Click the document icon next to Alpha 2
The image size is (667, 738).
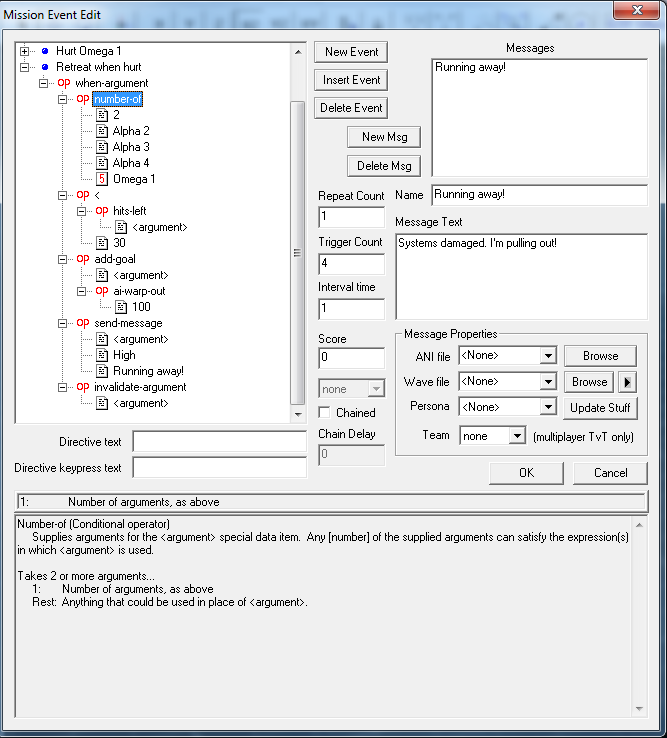[x=102, y=131]
